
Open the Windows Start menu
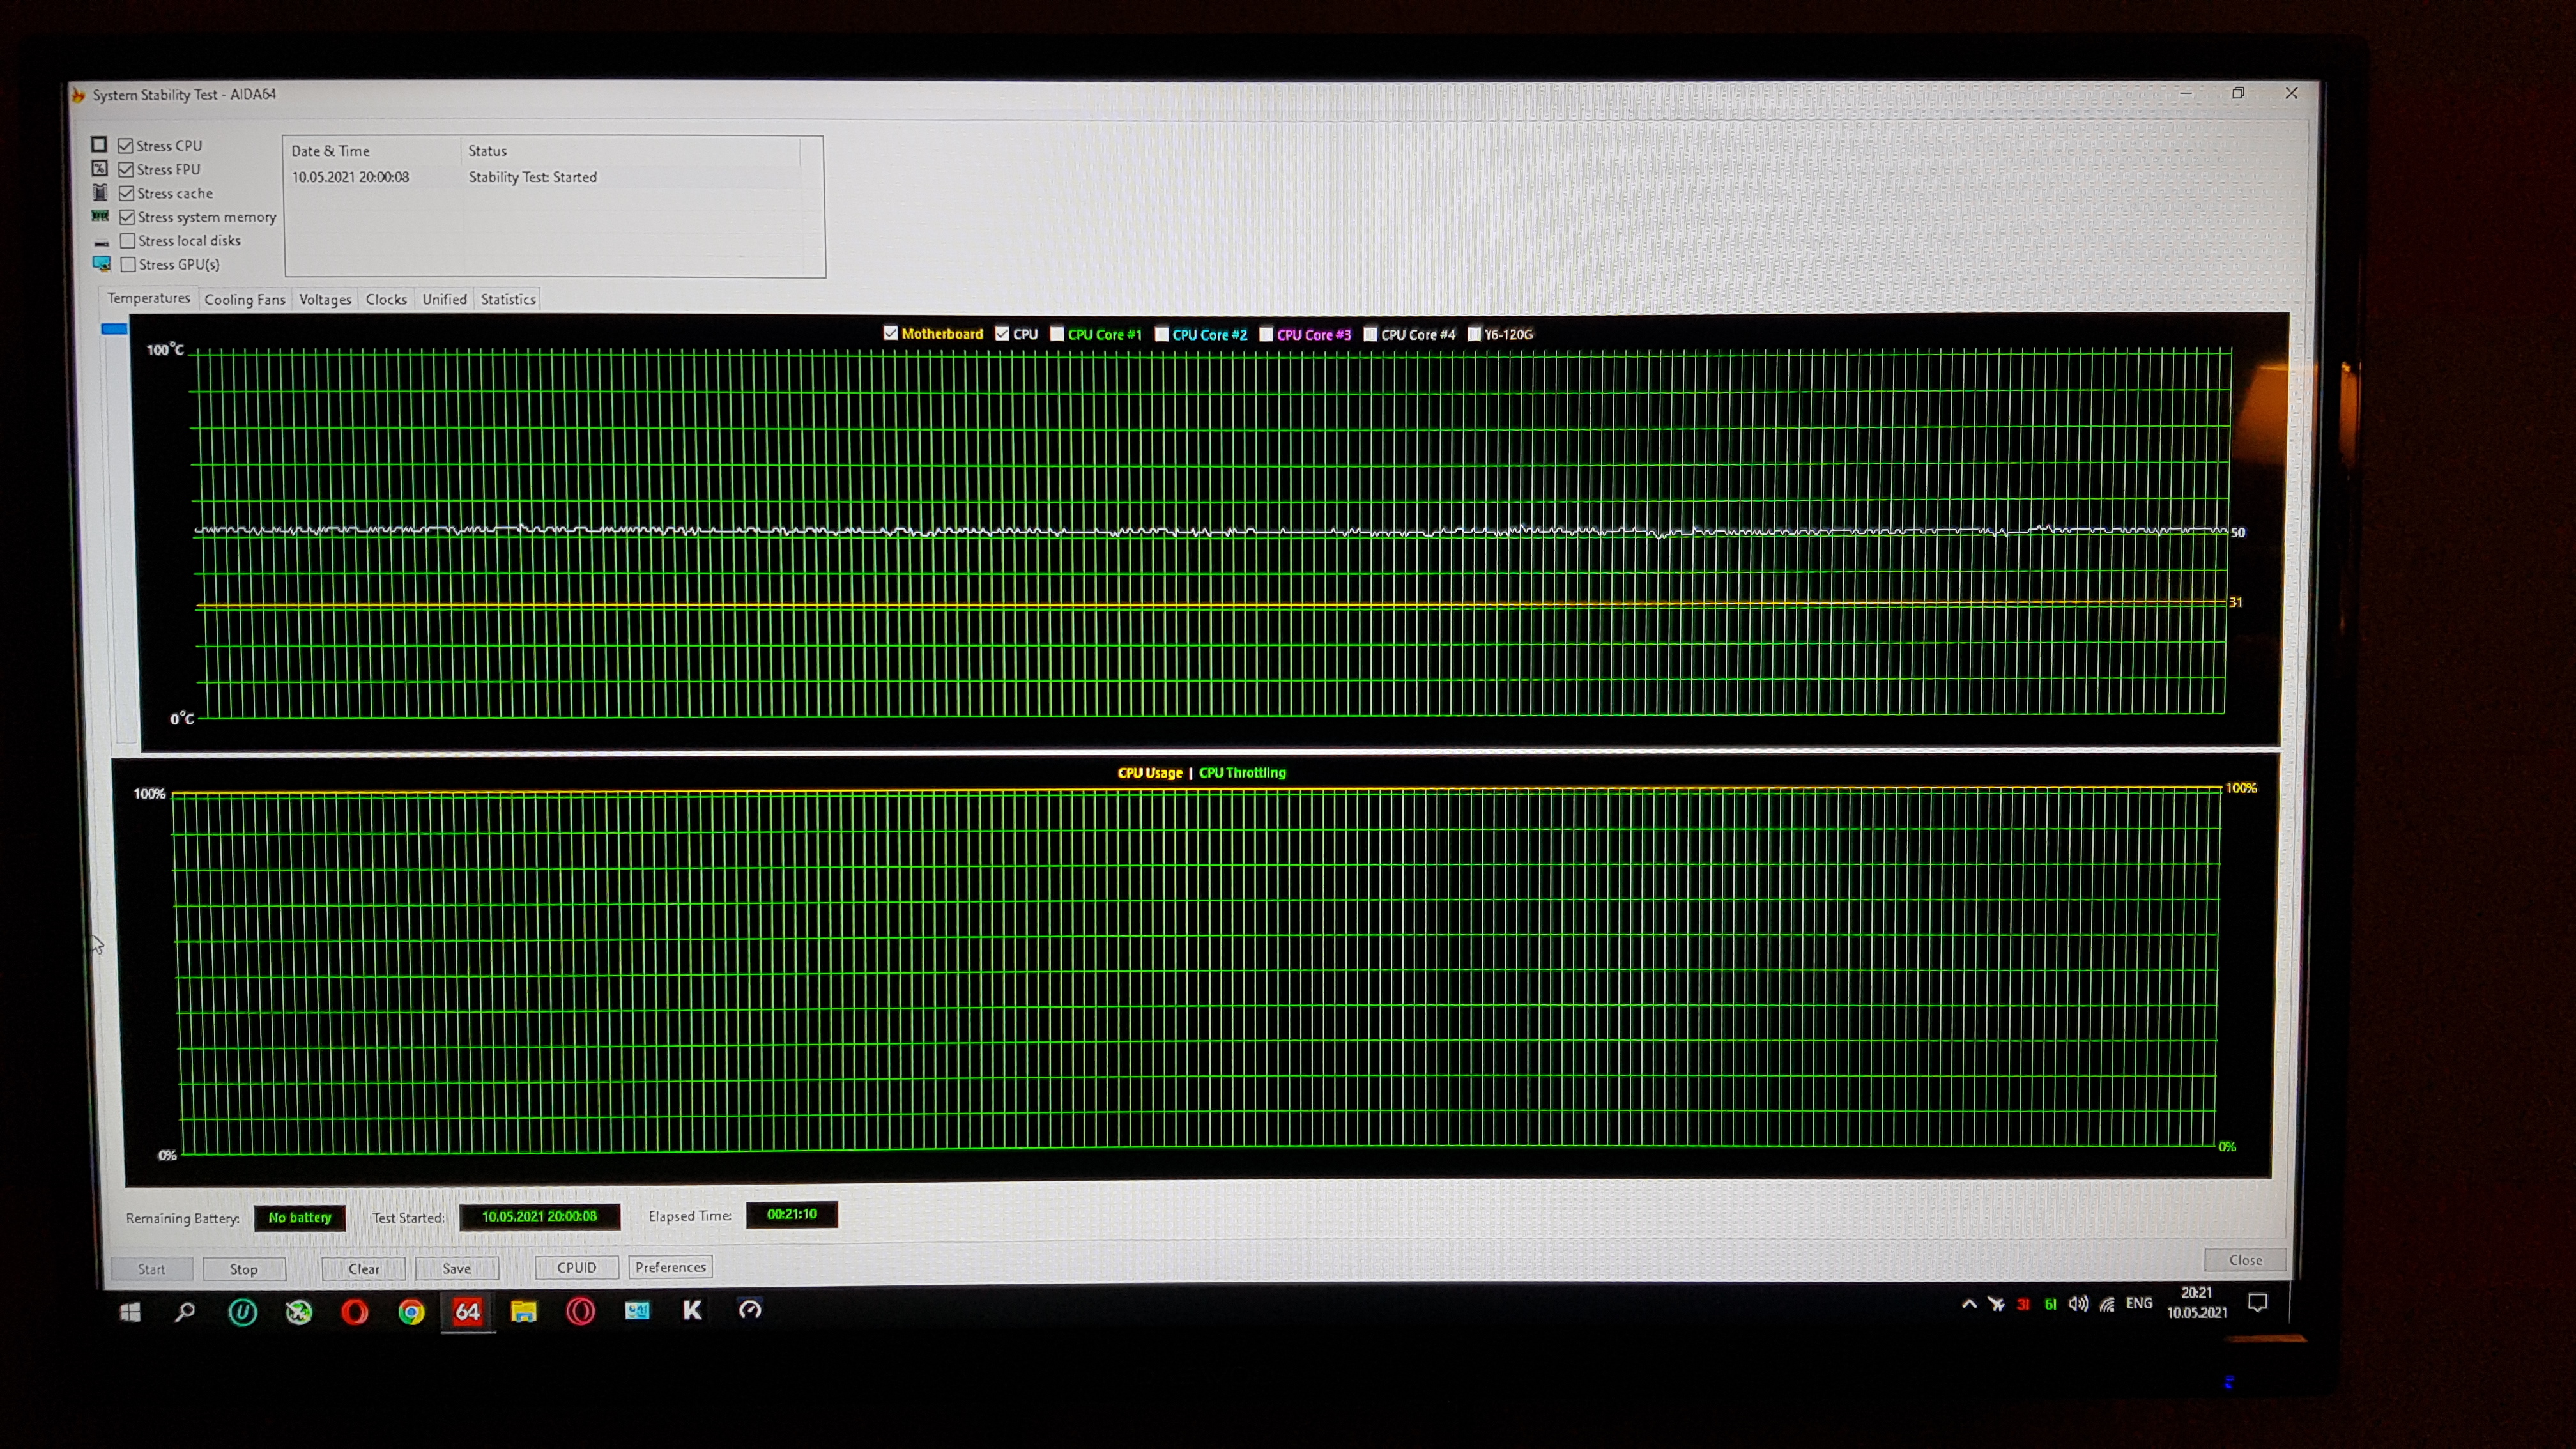click(x=130, y=1312)
